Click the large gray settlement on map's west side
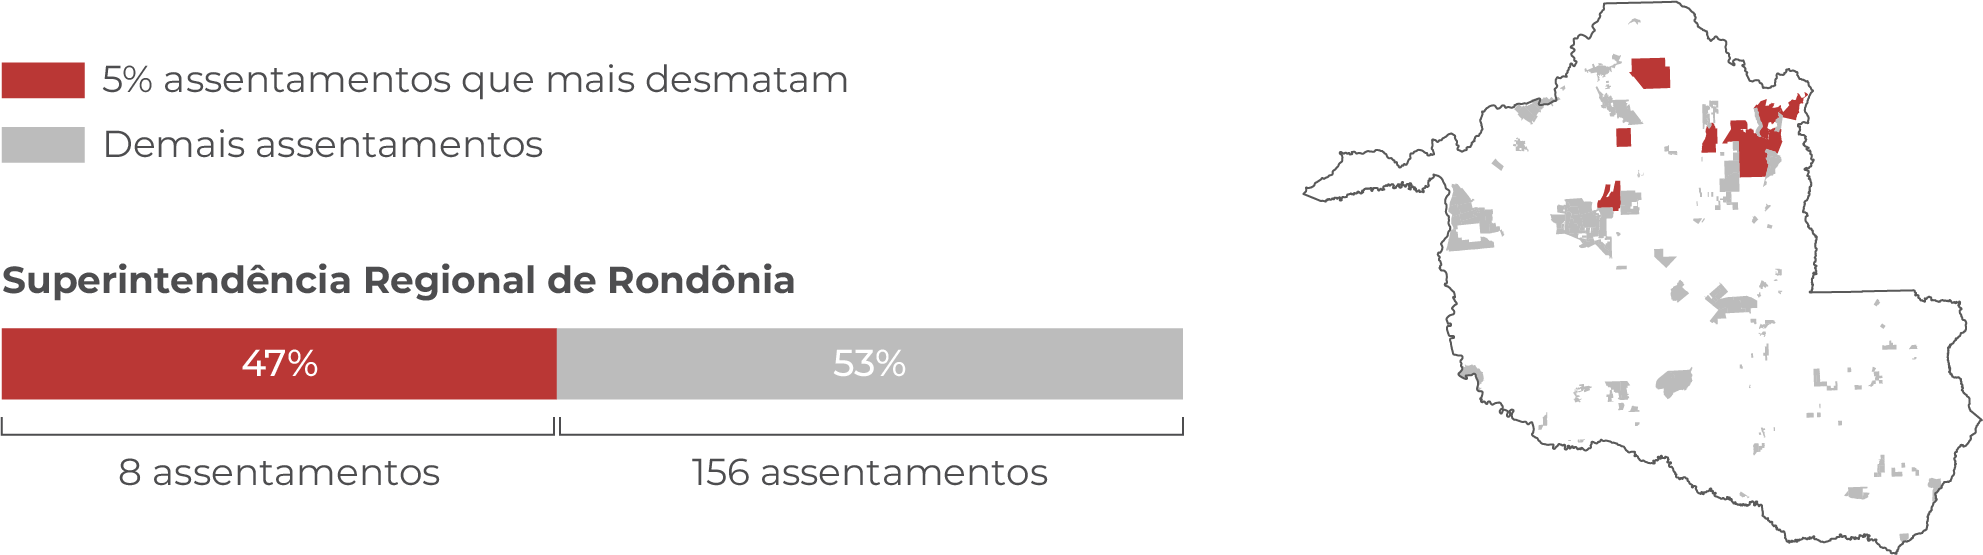Viewport: 1983px width, 555px height. coord(1471,218)
